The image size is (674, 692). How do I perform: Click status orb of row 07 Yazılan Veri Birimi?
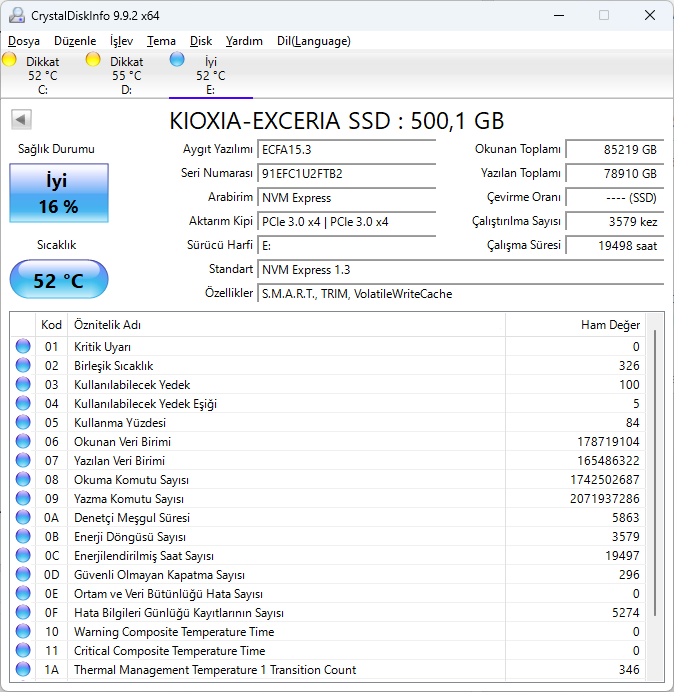coord(23,460)
